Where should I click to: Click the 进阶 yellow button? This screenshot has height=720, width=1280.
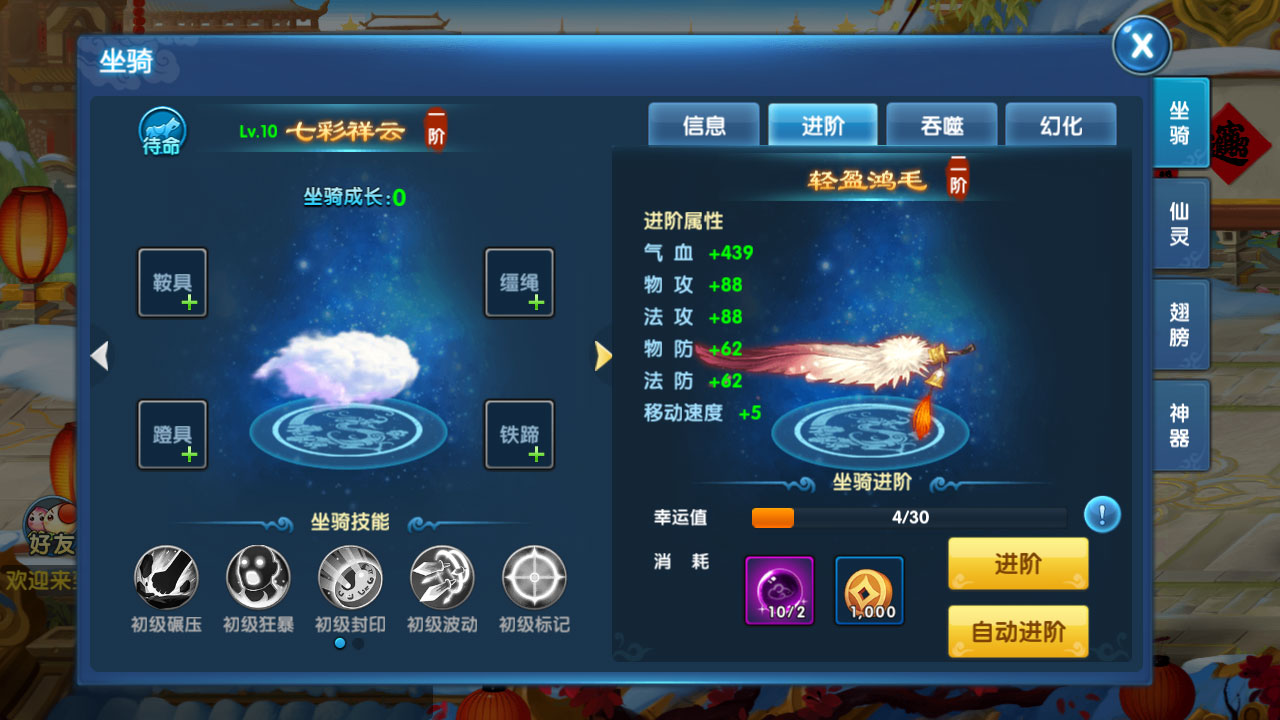[x=1018, y=564]
